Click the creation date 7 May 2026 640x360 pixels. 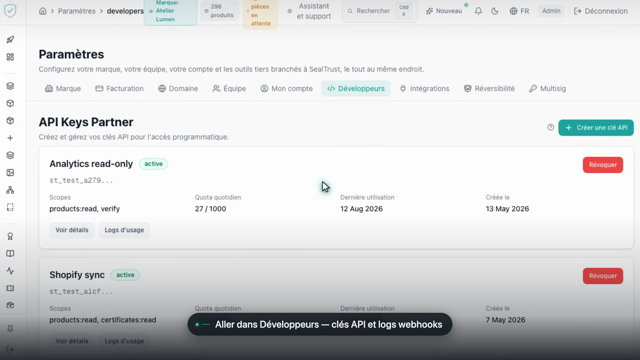click(505, 320)
